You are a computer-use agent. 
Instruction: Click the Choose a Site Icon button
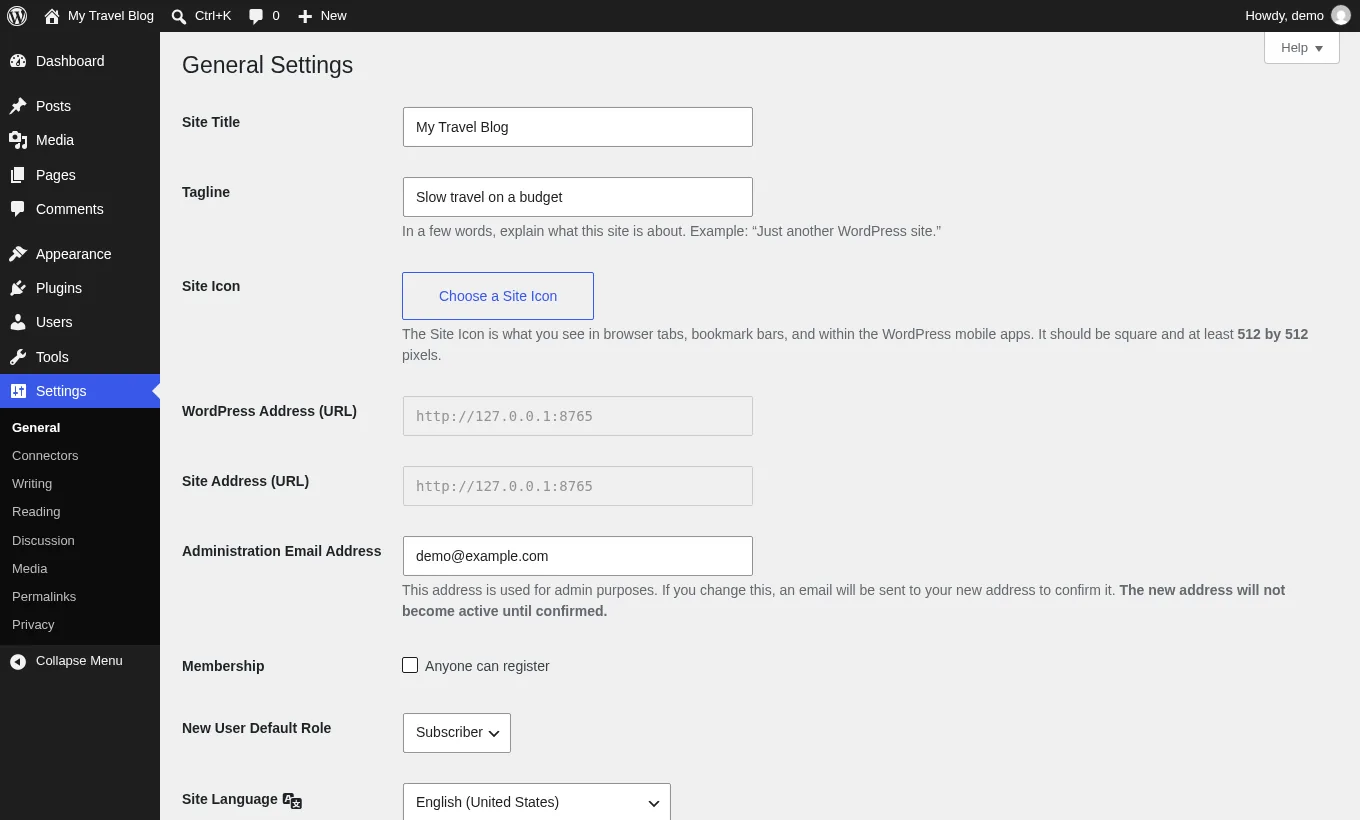click(x=498, y=296)
